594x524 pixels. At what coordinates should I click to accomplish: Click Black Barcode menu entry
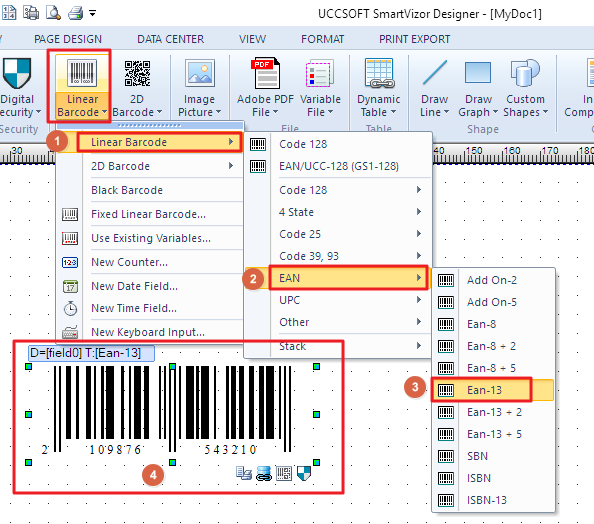coord(150,190)
